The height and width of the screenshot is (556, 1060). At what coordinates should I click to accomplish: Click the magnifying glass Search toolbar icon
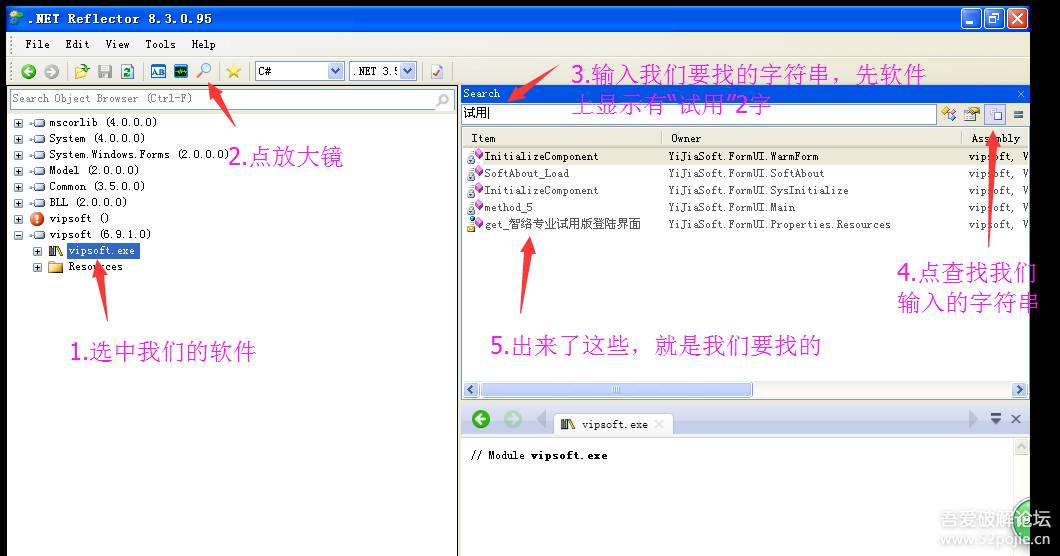(203, 70)
